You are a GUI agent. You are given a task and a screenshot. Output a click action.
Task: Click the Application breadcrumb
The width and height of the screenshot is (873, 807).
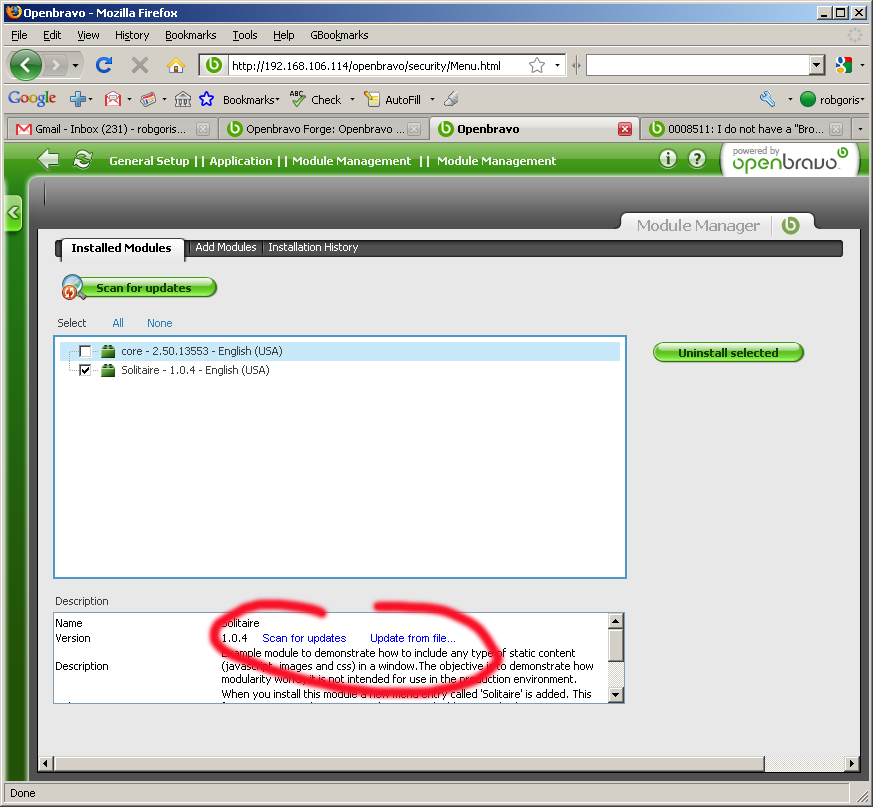241,161
